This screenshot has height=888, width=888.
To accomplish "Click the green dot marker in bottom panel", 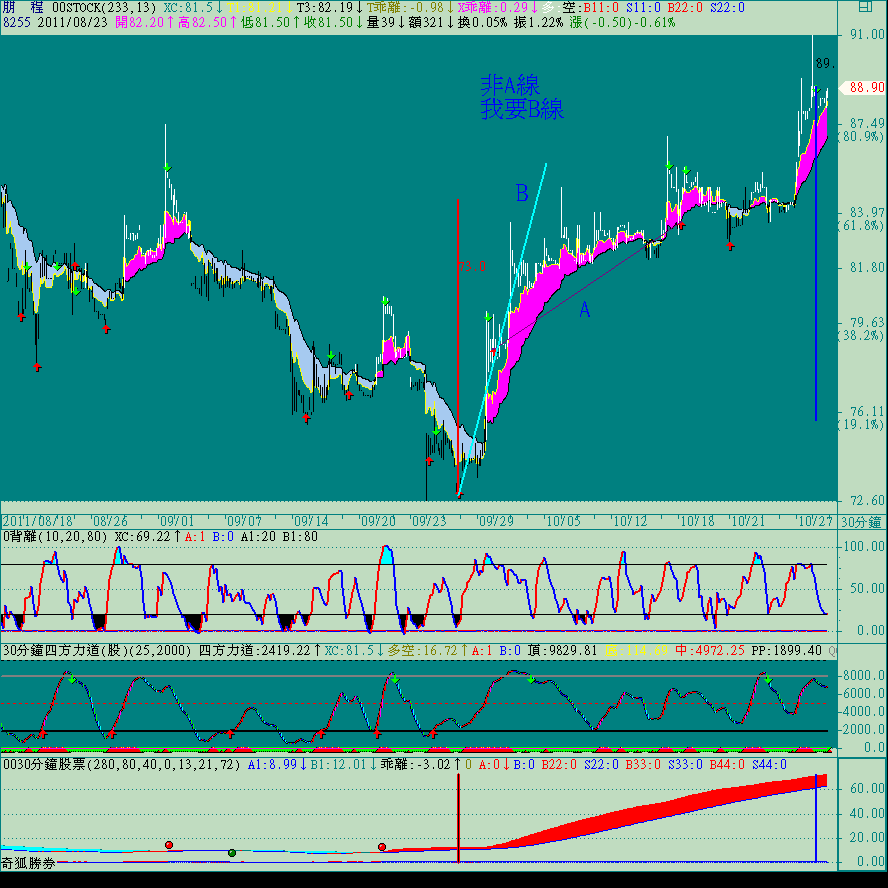I will [232, 853].
